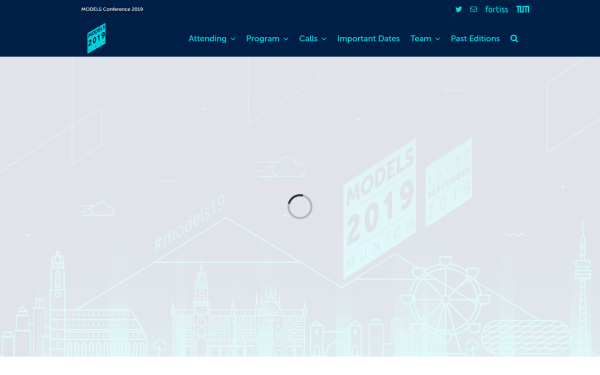
Task: Open the Past Editions link
Action: pyautogui.click(x=475, y=39)
